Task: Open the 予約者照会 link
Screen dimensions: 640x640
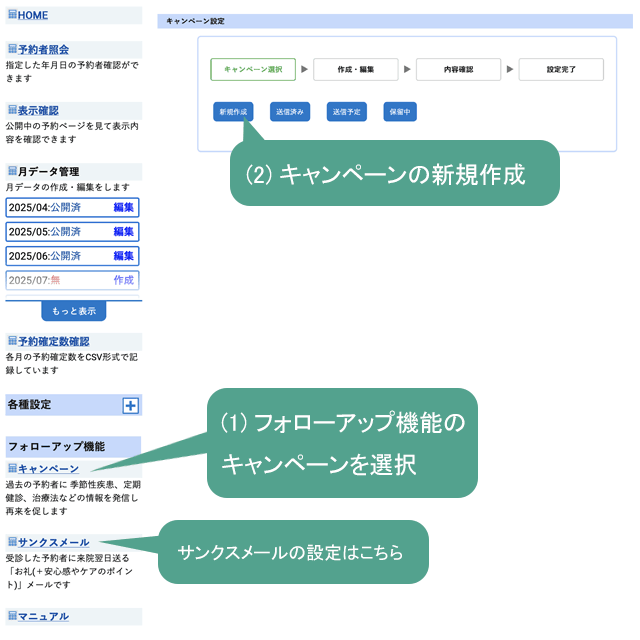Action: (43, 49)
